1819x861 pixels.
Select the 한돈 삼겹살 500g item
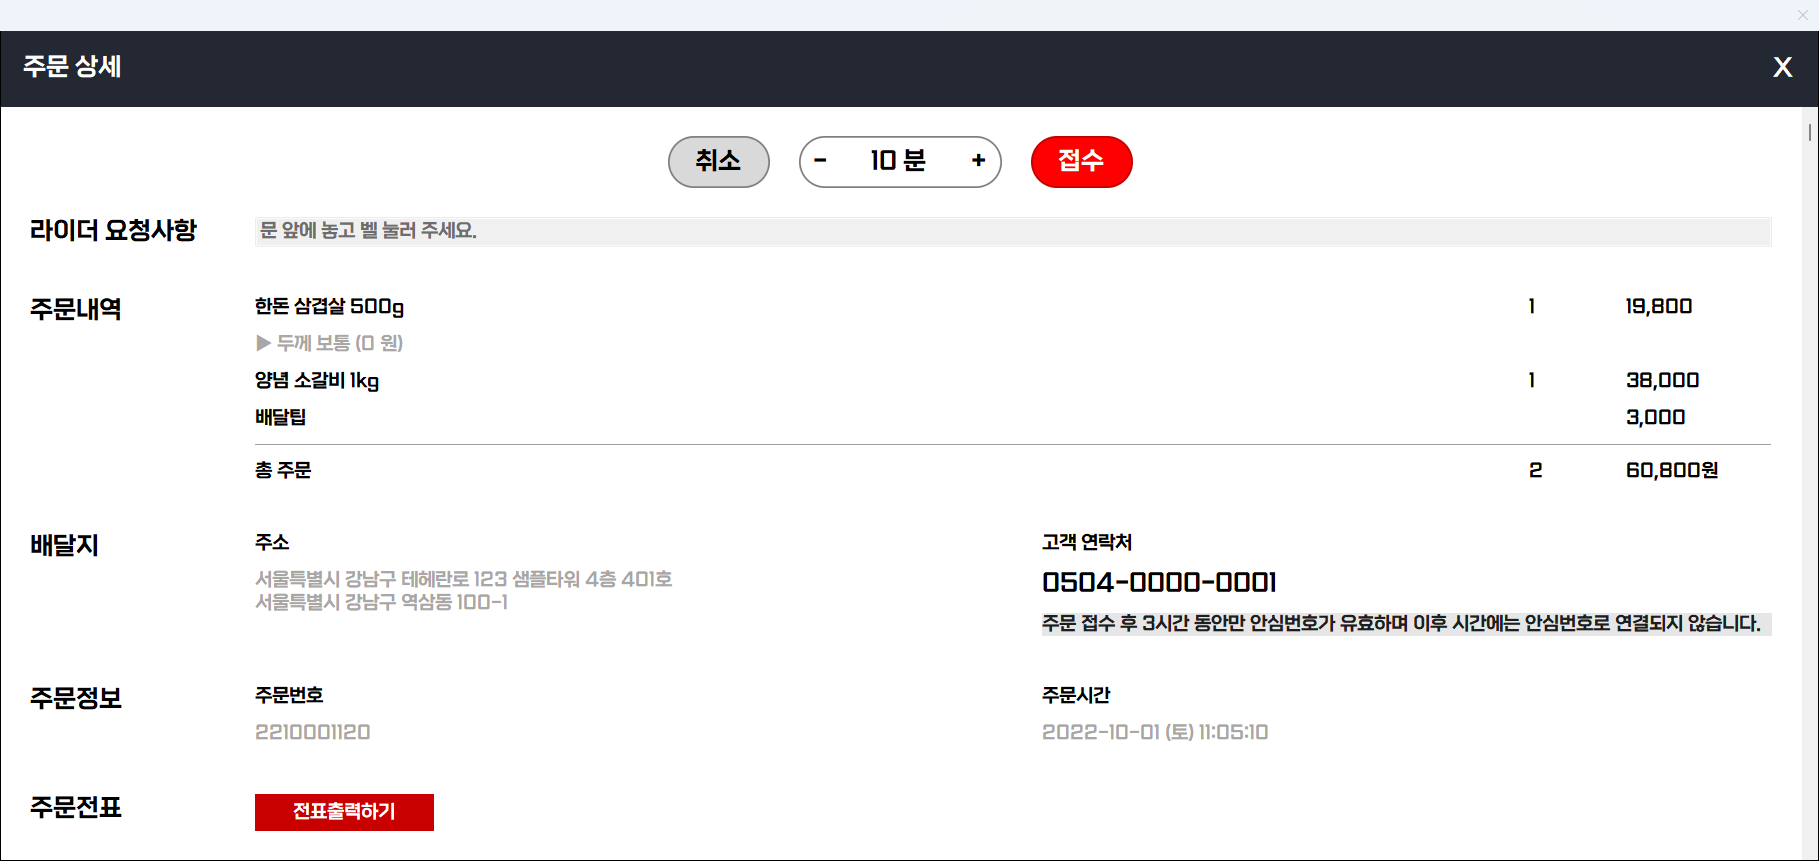pos(329,306)
